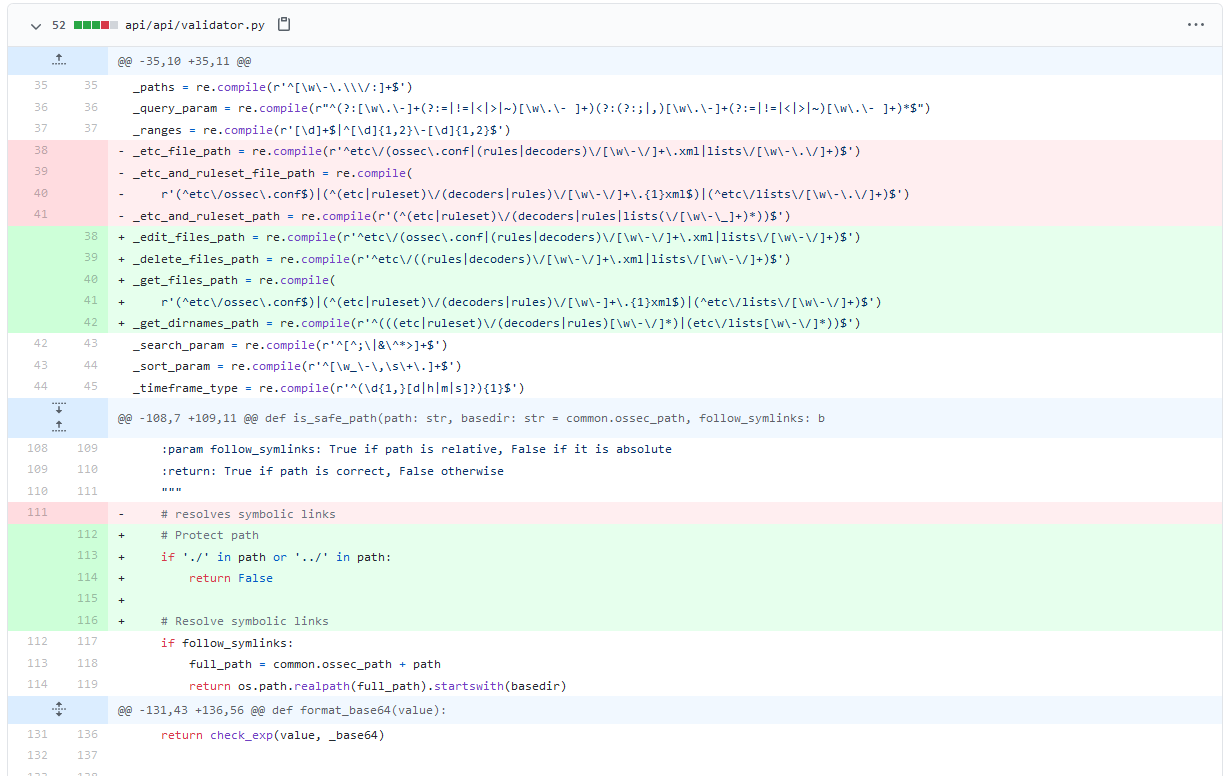Select line number 38 in the new file
Image resolution: width=1232 pixels, height=776 pixels.
coord(88,239)
